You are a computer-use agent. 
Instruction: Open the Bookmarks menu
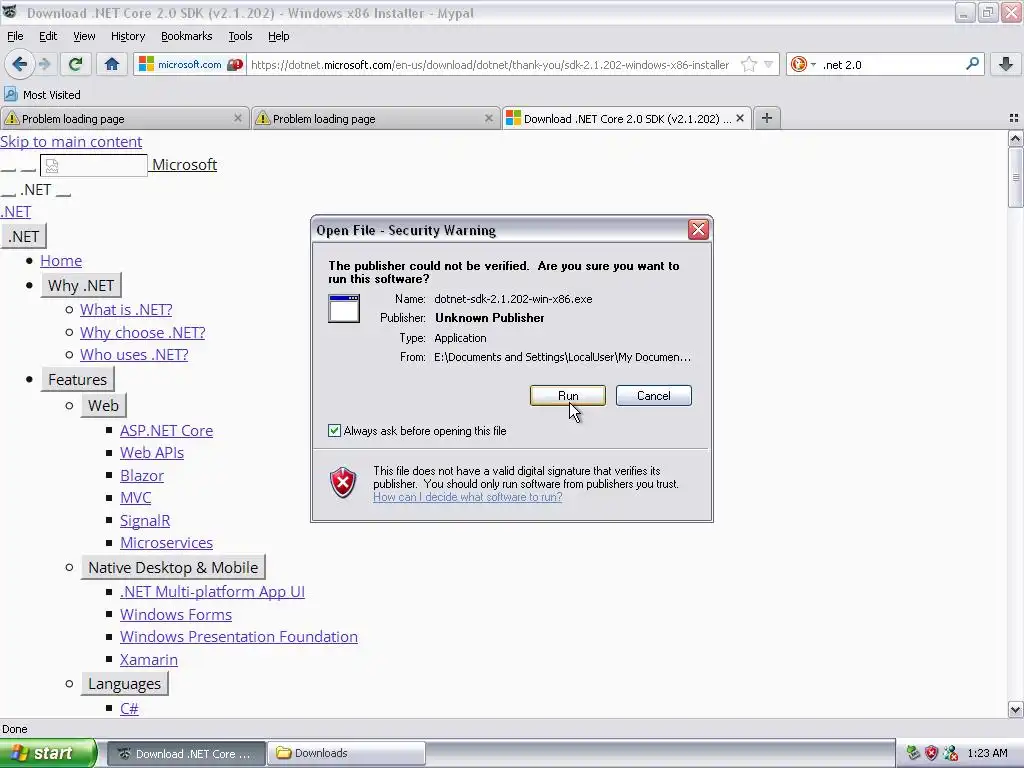point(186,36)
